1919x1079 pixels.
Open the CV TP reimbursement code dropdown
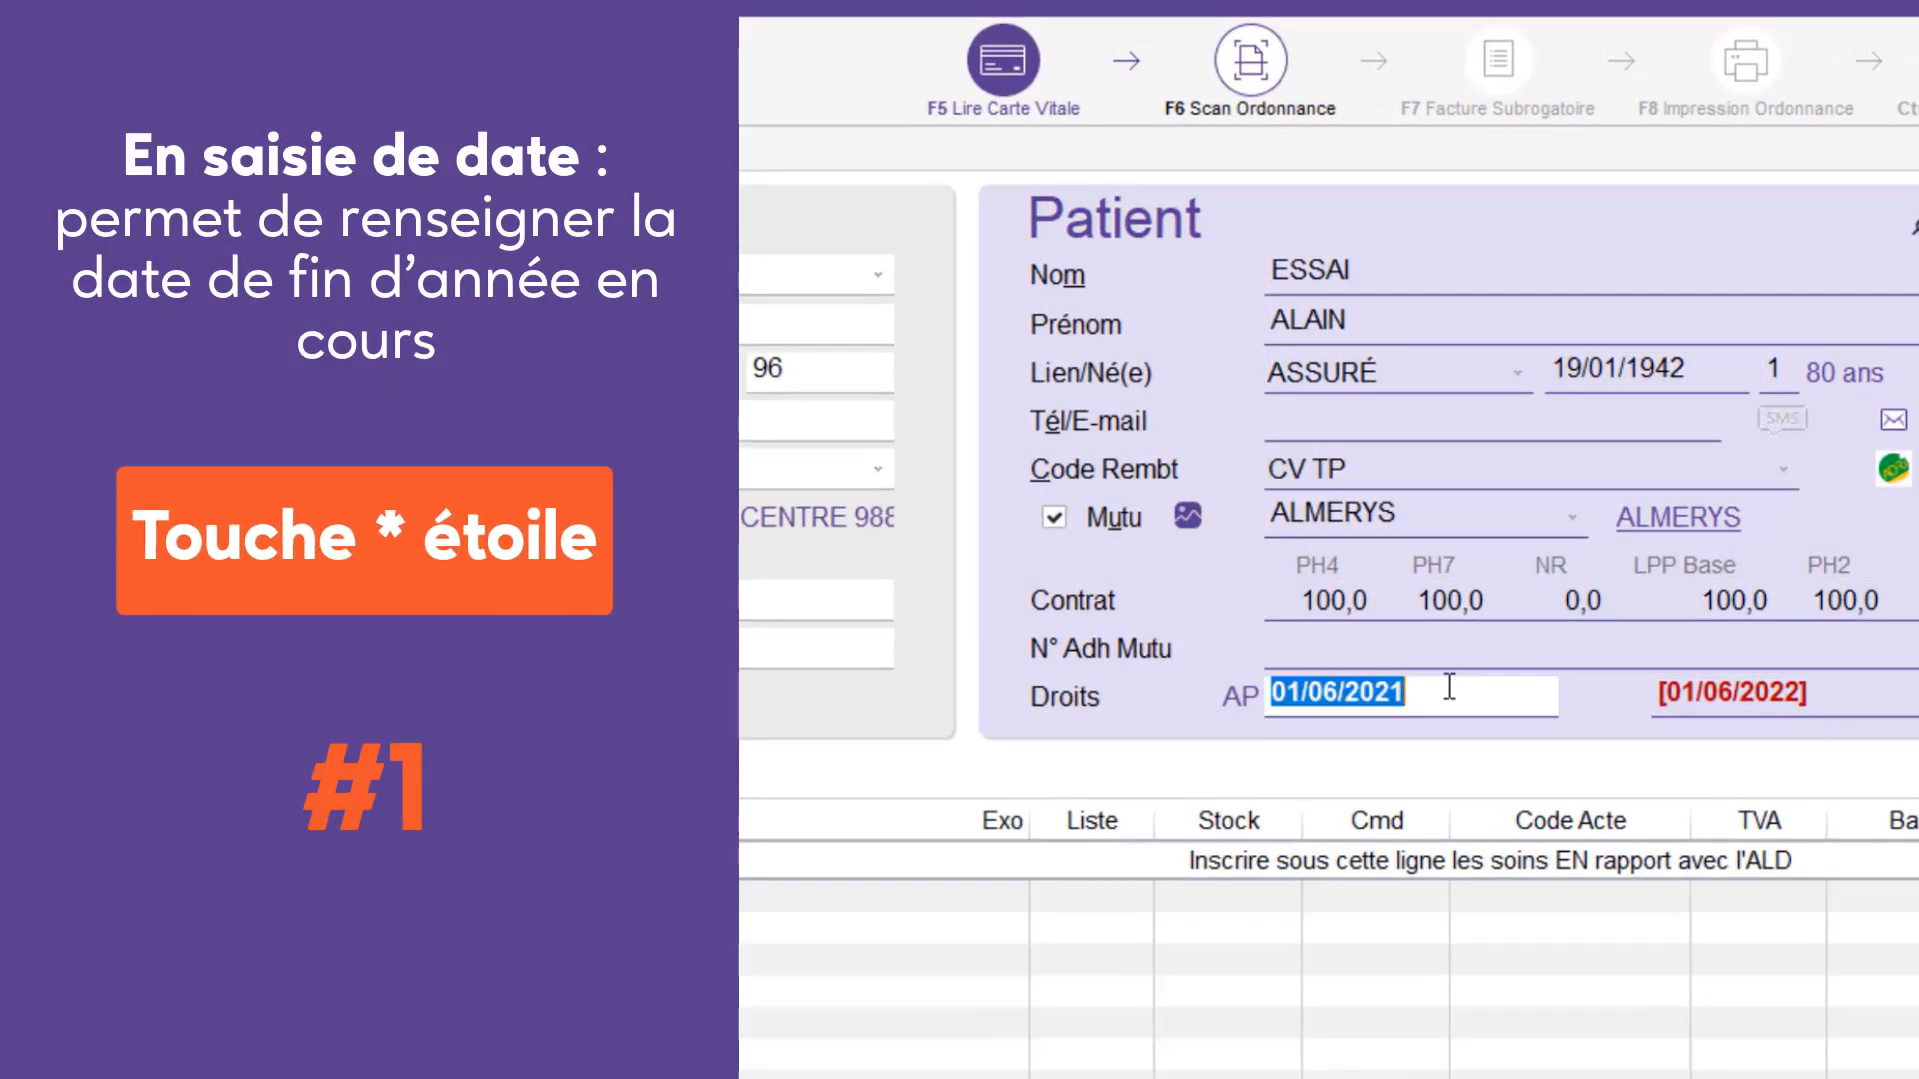[1783, 469]
